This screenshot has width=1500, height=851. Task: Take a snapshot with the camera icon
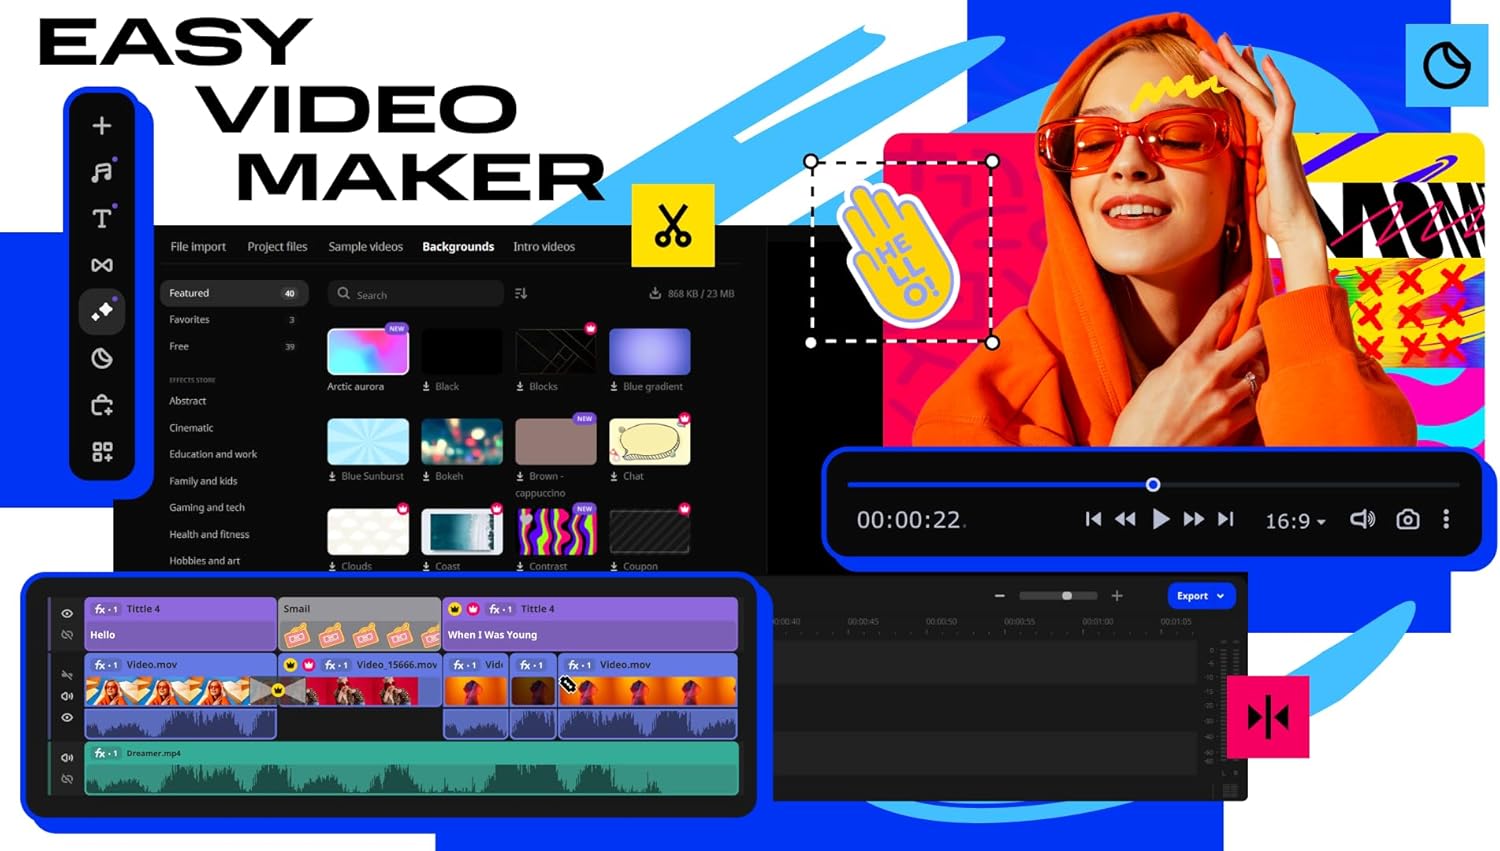(1408, 519)
